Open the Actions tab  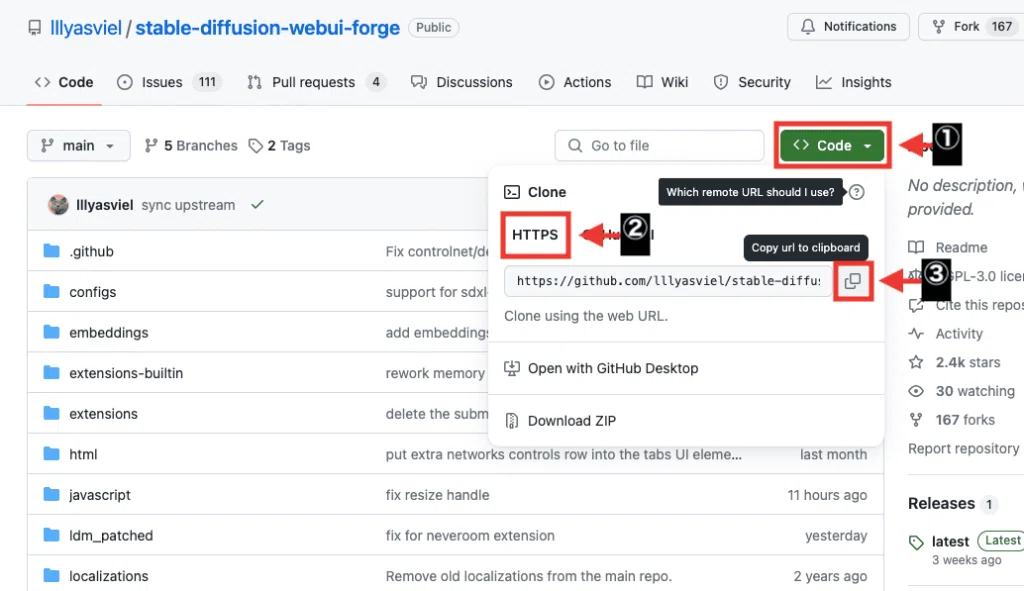[575, 82]
